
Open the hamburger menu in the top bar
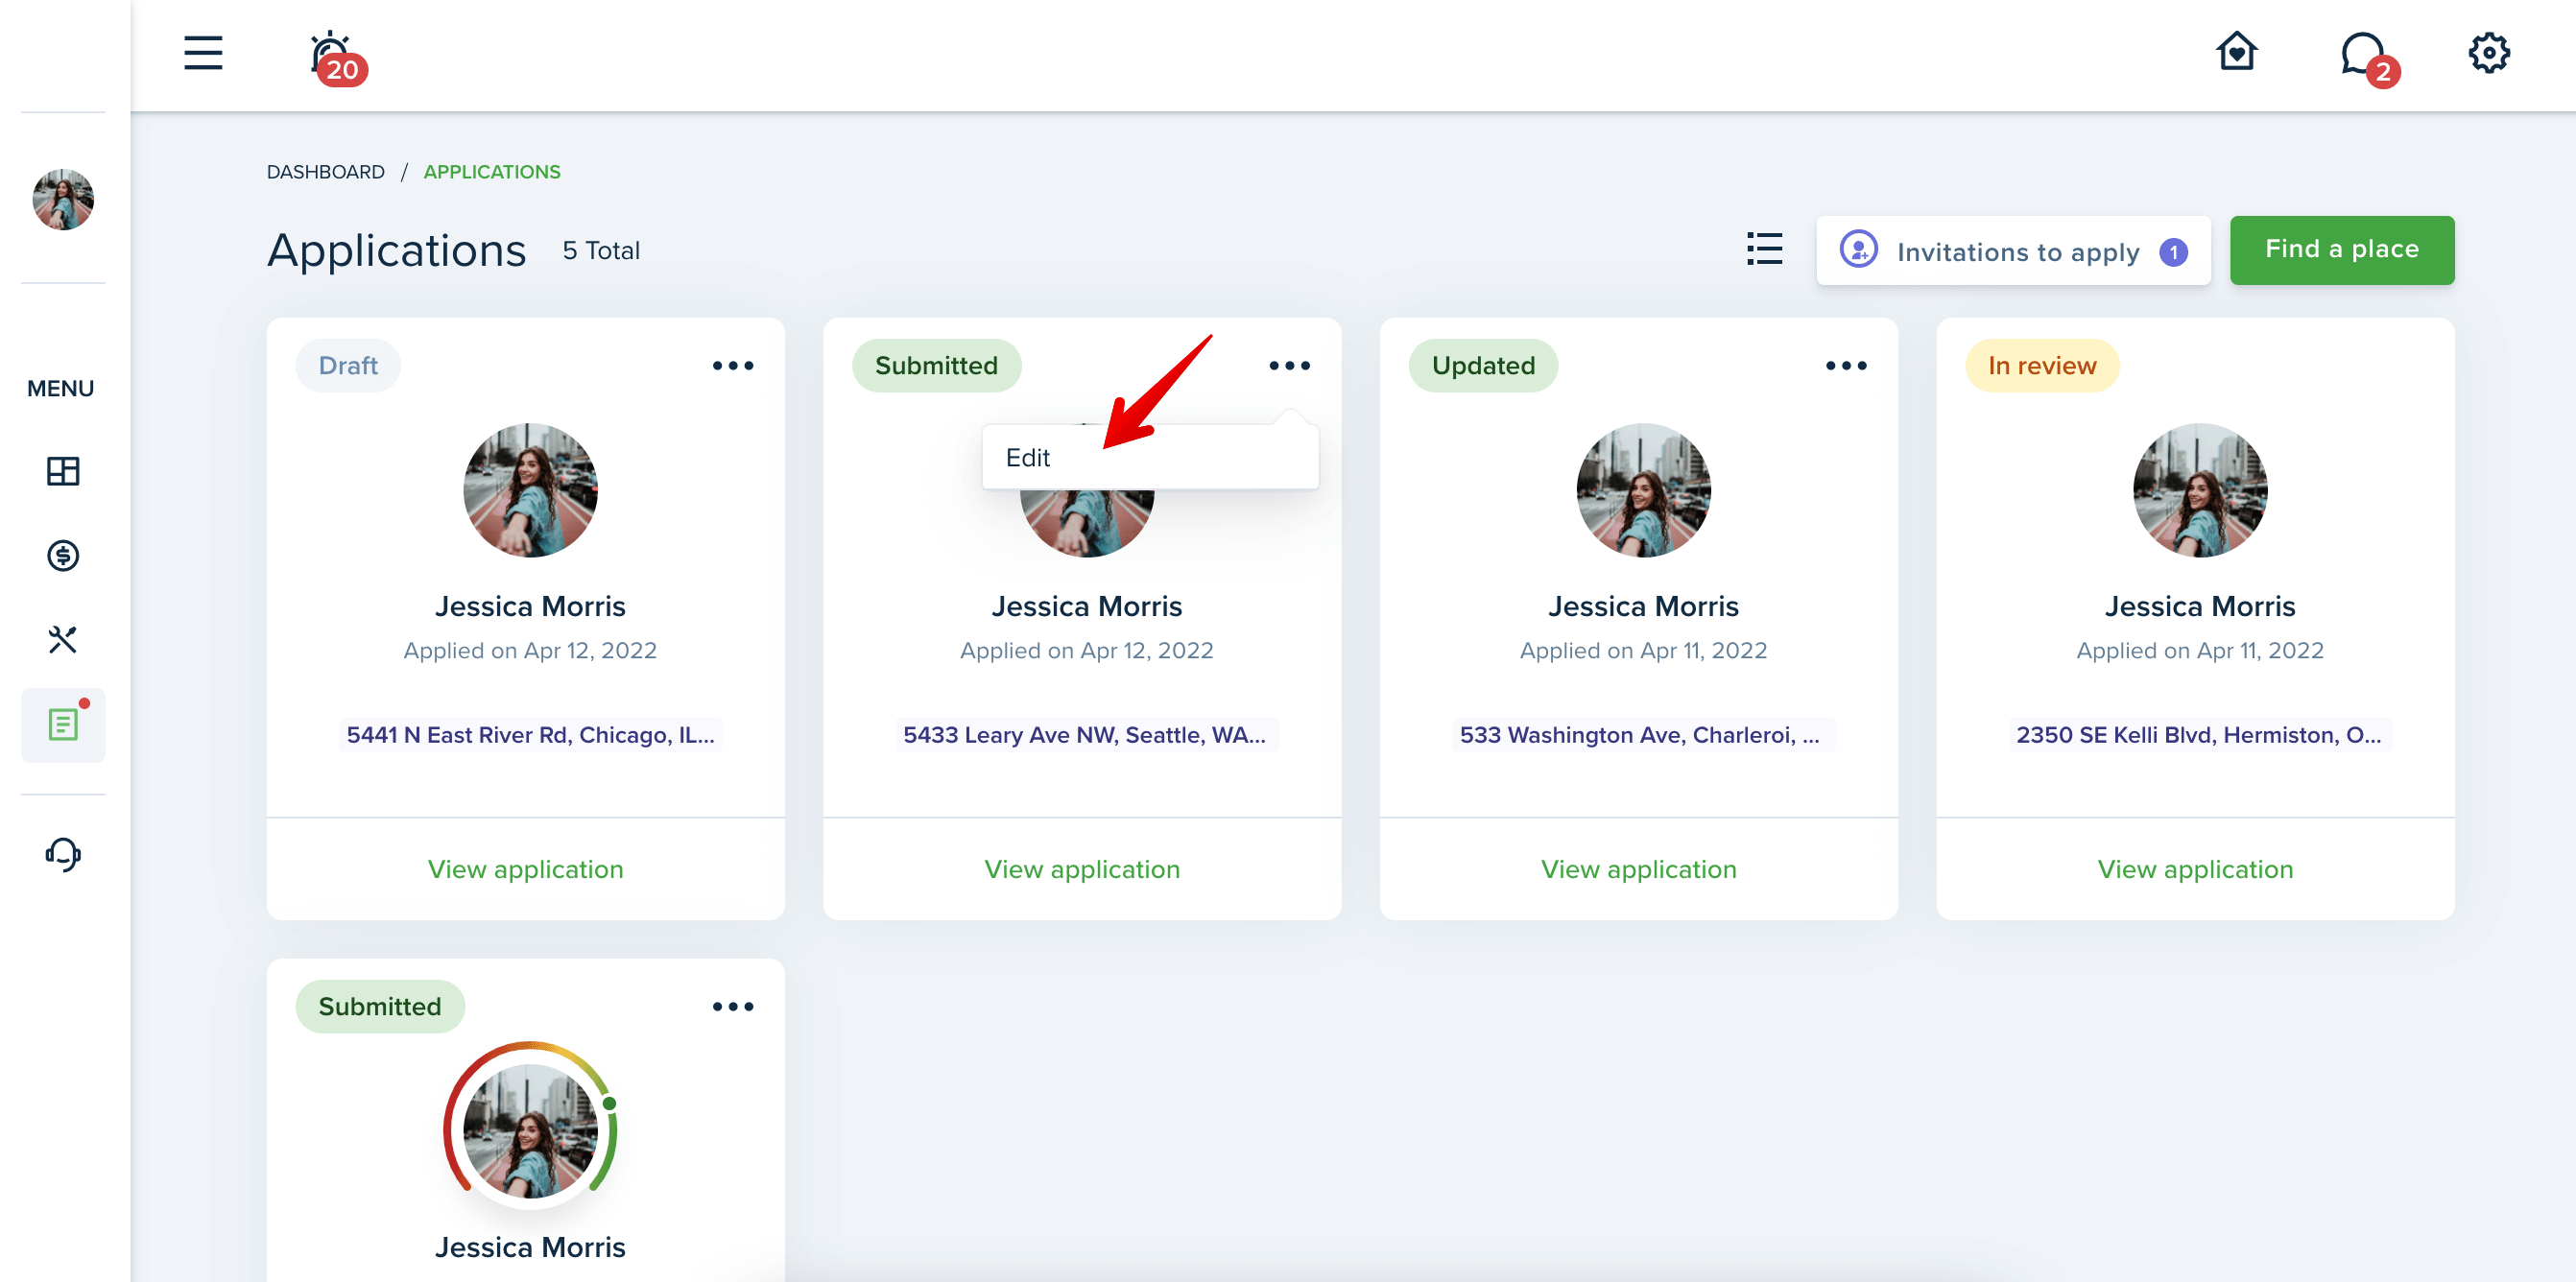tap(203, 53)
